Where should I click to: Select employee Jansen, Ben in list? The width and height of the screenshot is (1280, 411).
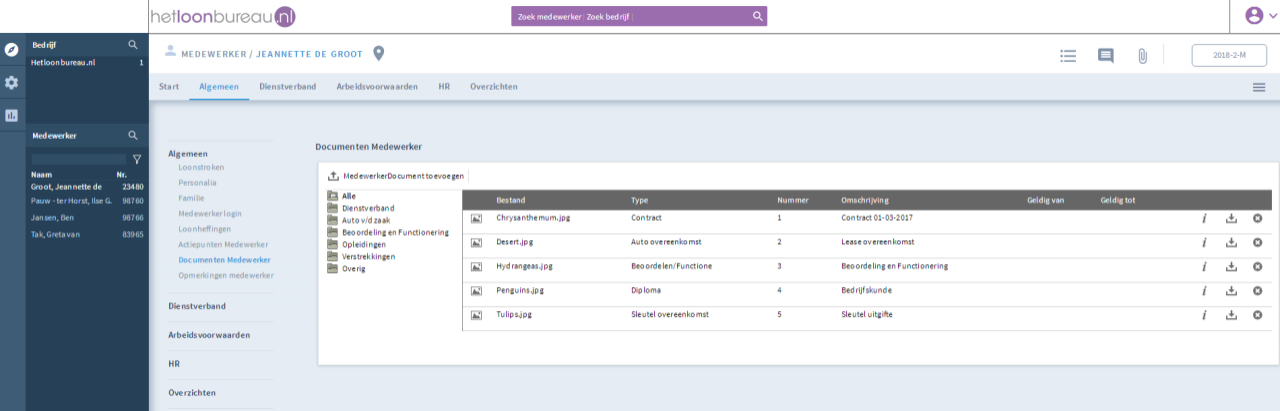pyautogui.click(x=52, y=217)
